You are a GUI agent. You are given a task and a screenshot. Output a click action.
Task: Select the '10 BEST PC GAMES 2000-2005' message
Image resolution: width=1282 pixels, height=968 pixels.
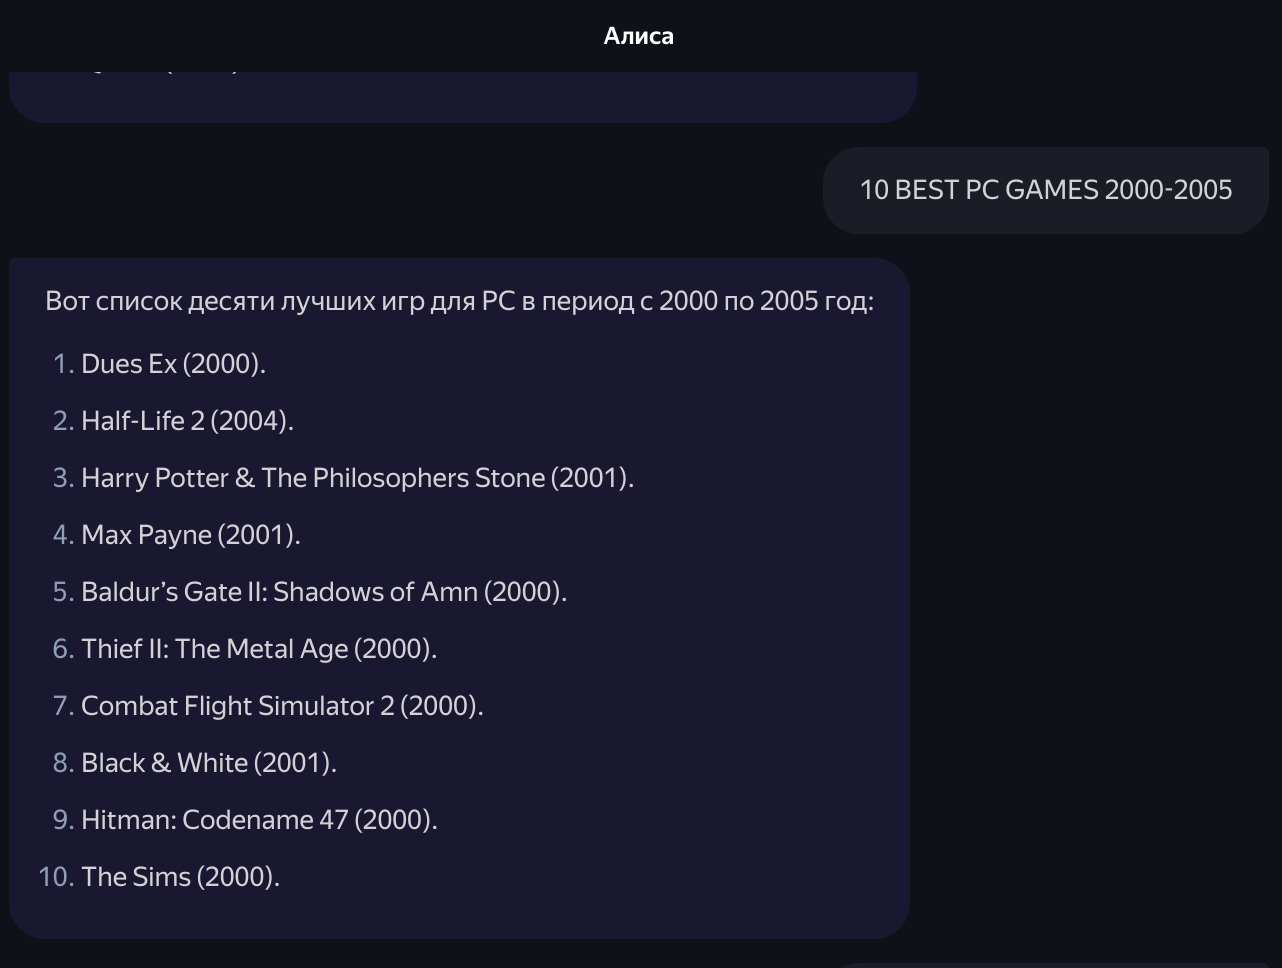click(x=1045, y=190)
